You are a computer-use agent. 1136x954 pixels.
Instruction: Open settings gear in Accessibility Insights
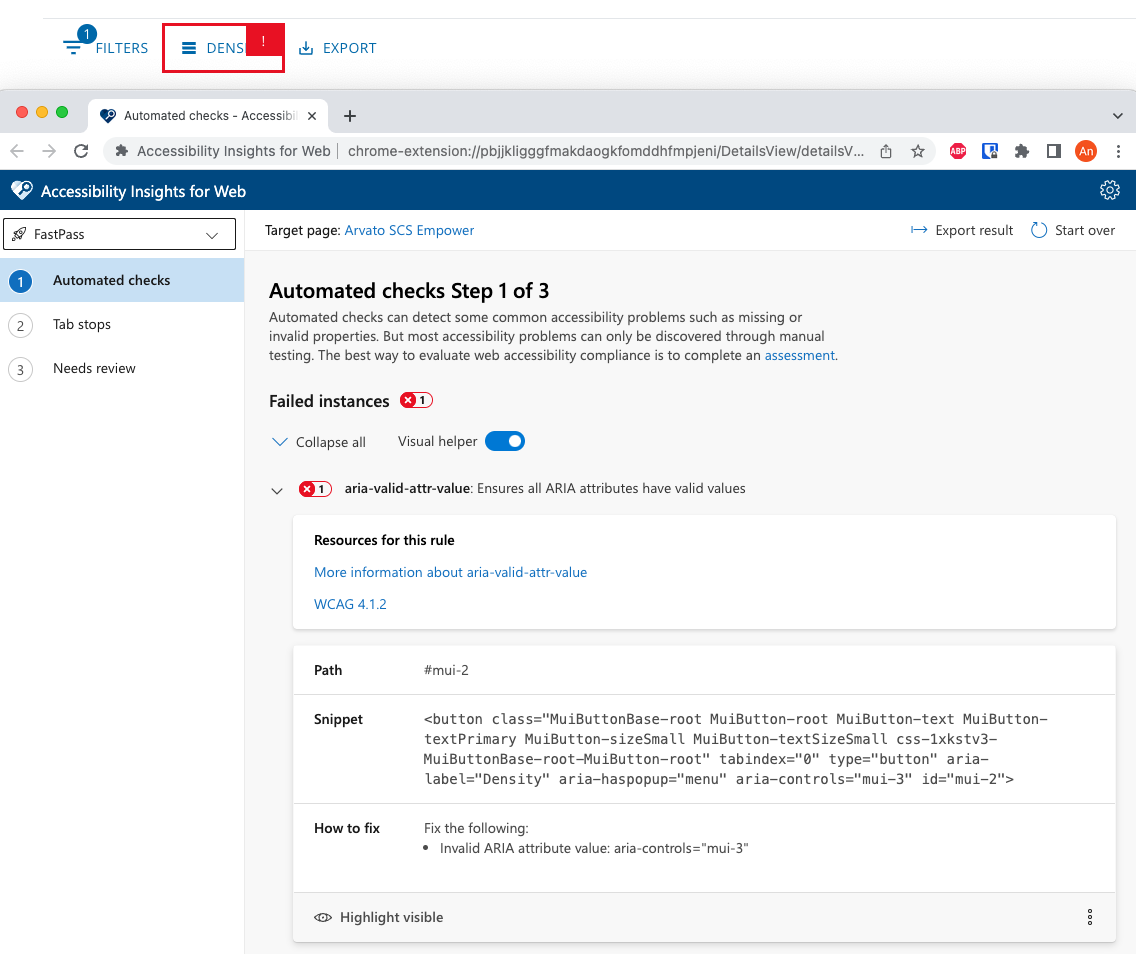tap(1109, 191)
